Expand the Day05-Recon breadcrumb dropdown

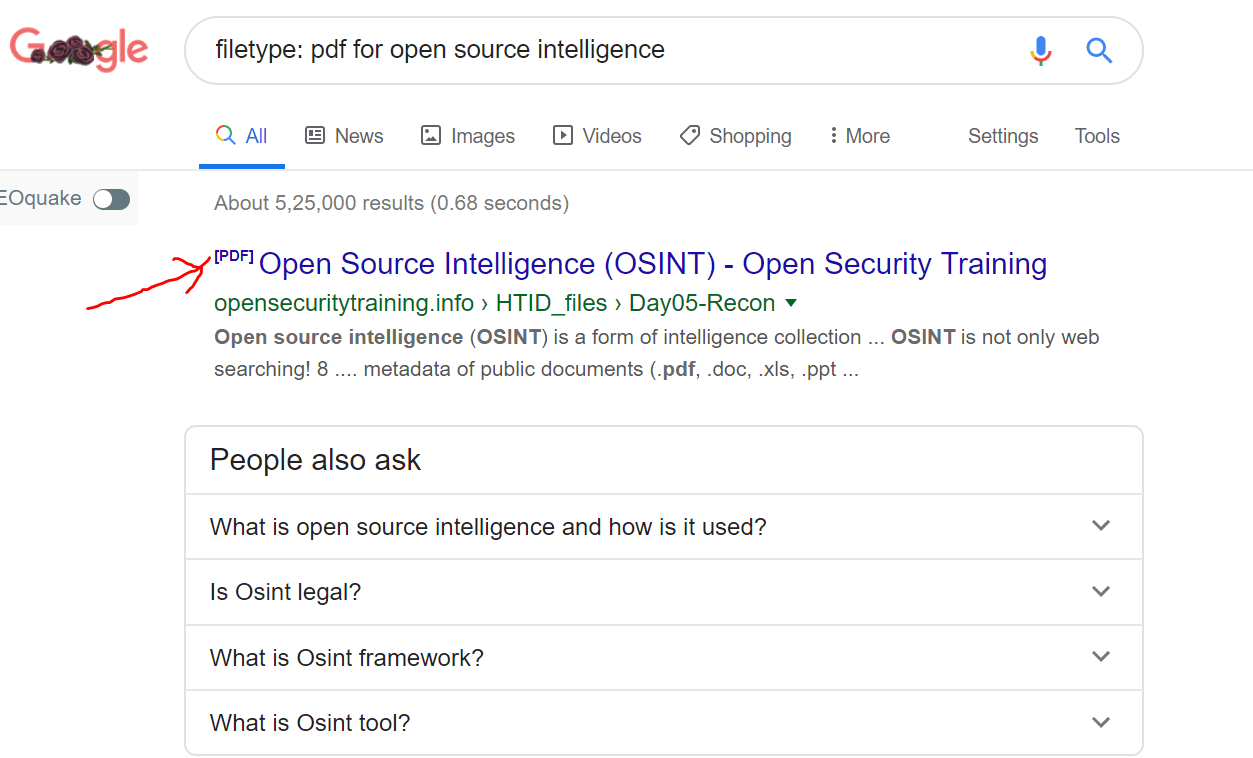(790, 302)
